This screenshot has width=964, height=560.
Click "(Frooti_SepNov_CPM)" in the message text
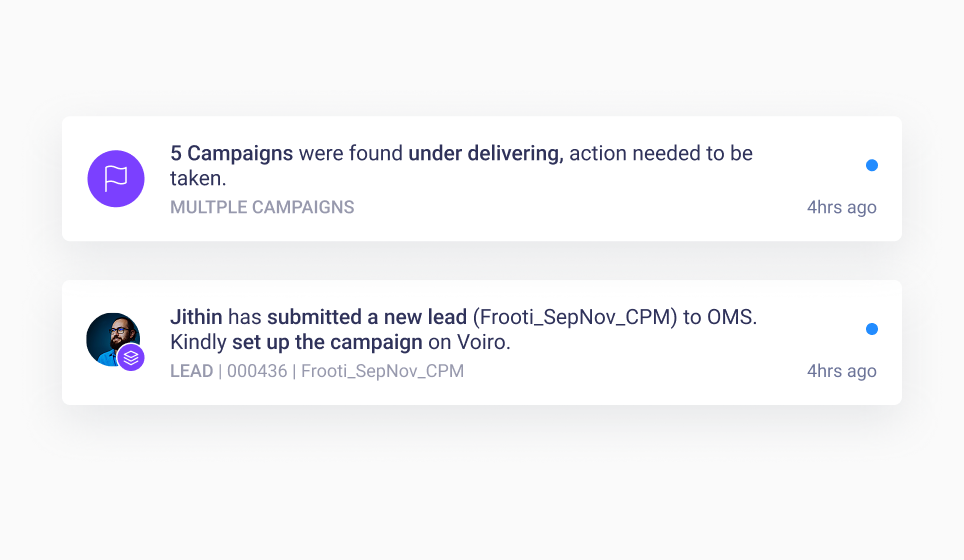pyautogui.click(x=574, y=318)
